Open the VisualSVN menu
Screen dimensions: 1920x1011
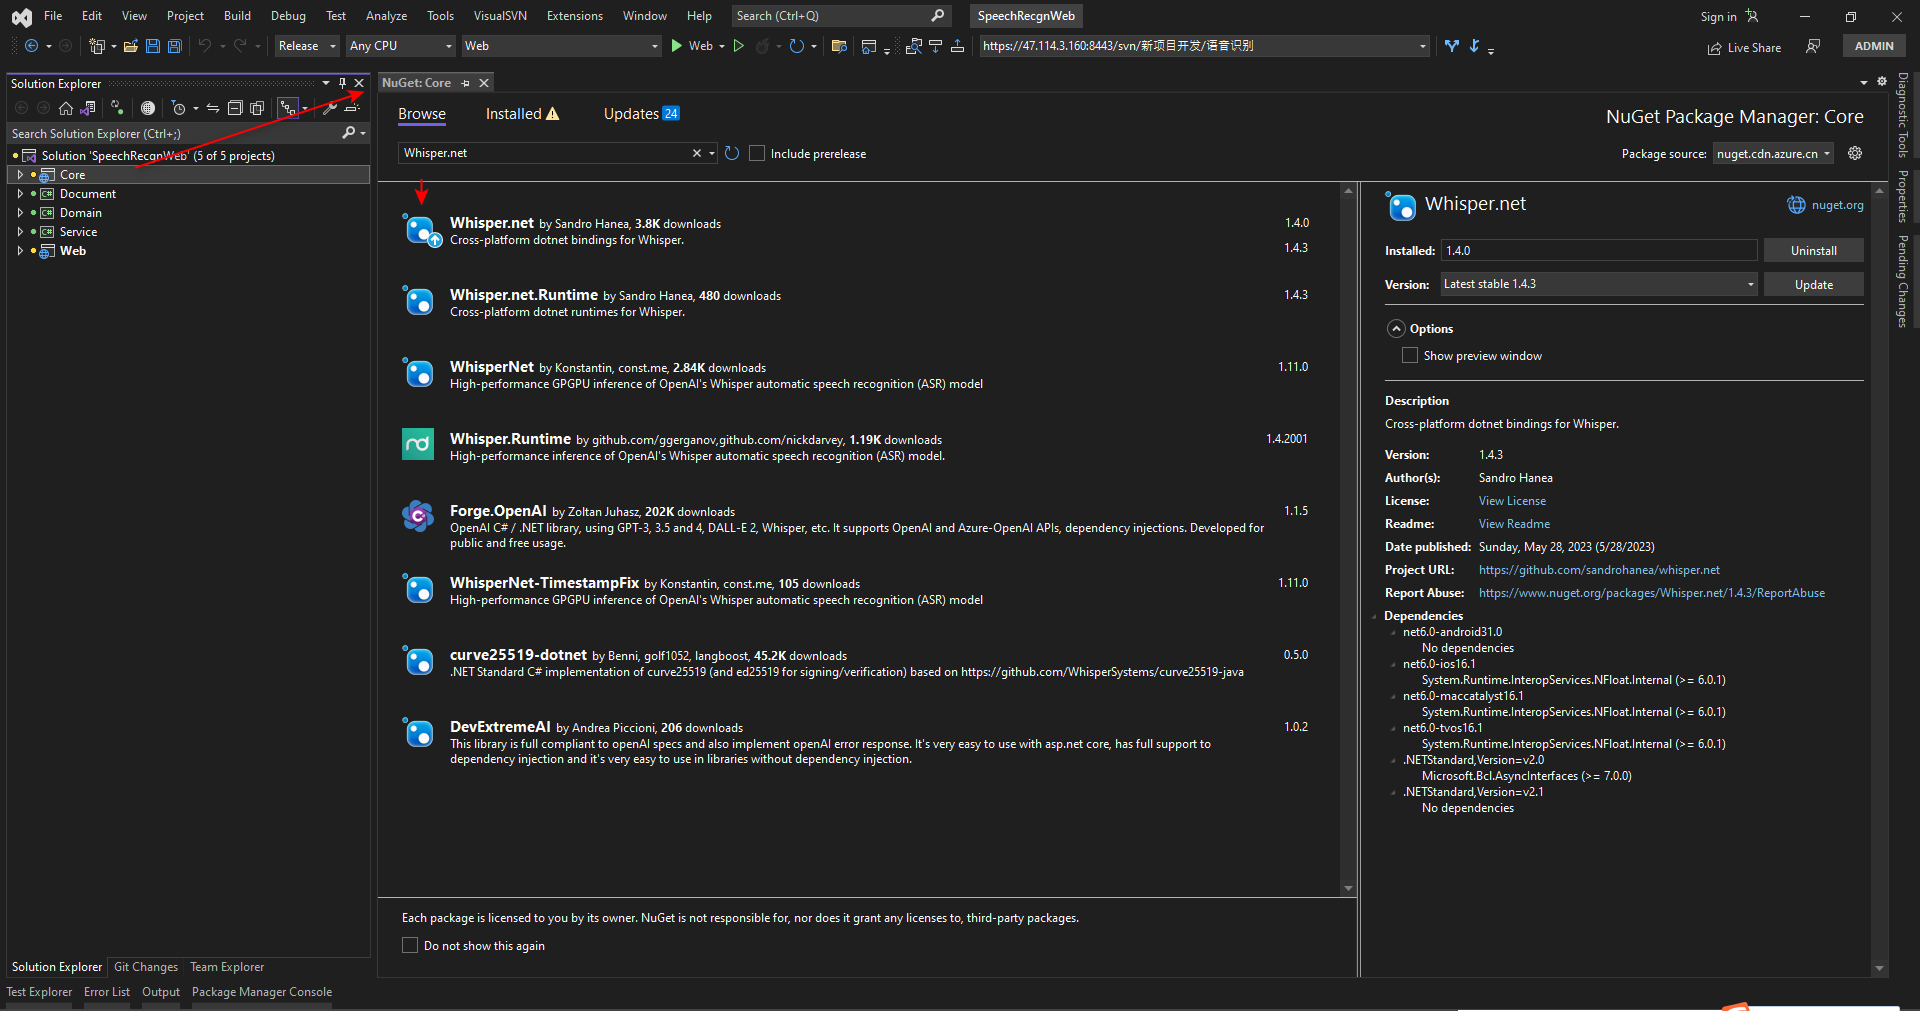500,16
